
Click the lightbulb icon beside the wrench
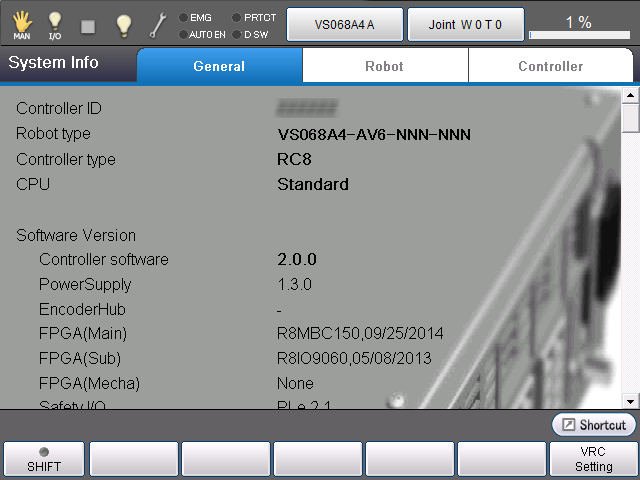pos(123,24)
